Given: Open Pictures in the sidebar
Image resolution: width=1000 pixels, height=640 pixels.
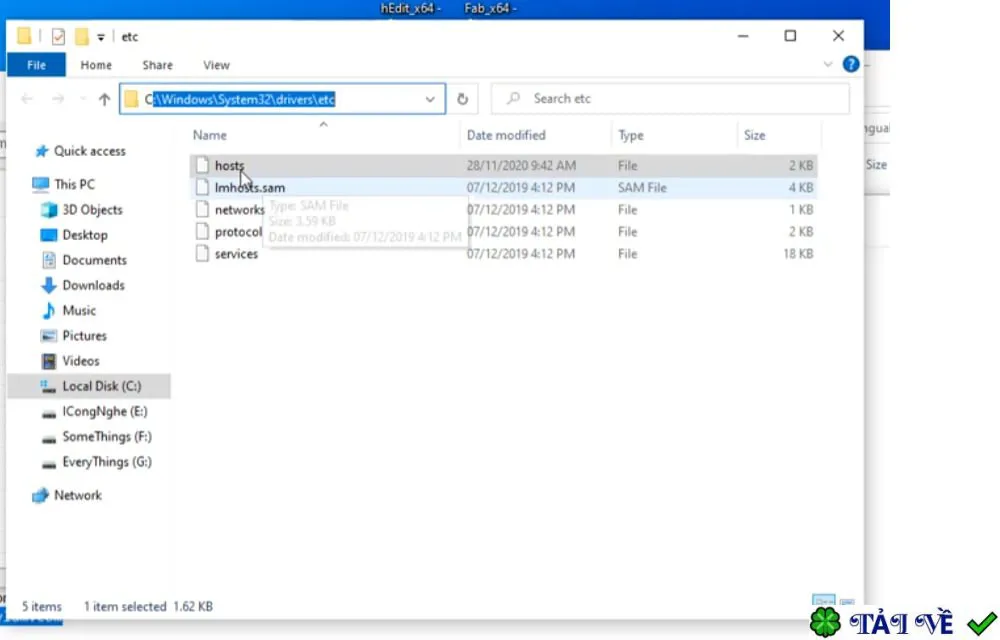Looking at the screenshot, I should click(x=84, y=336).
